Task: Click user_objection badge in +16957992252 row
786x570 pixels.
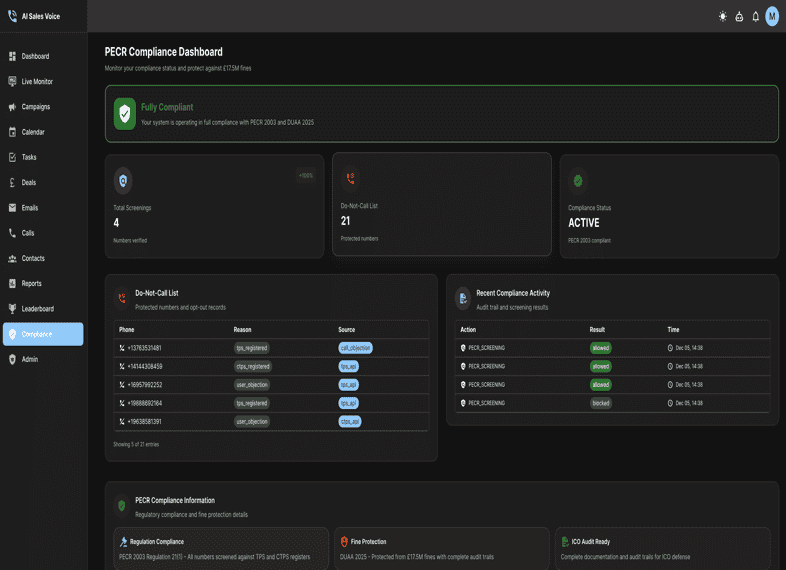Action: pos(252,385)
